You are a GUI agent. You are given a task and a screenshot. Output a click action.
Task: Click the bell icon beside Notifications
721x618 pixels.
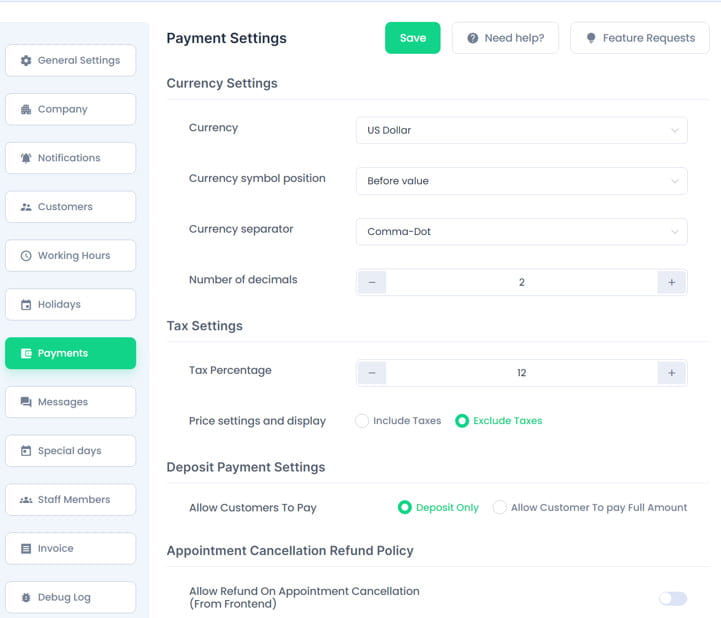[x=26, y=158]
